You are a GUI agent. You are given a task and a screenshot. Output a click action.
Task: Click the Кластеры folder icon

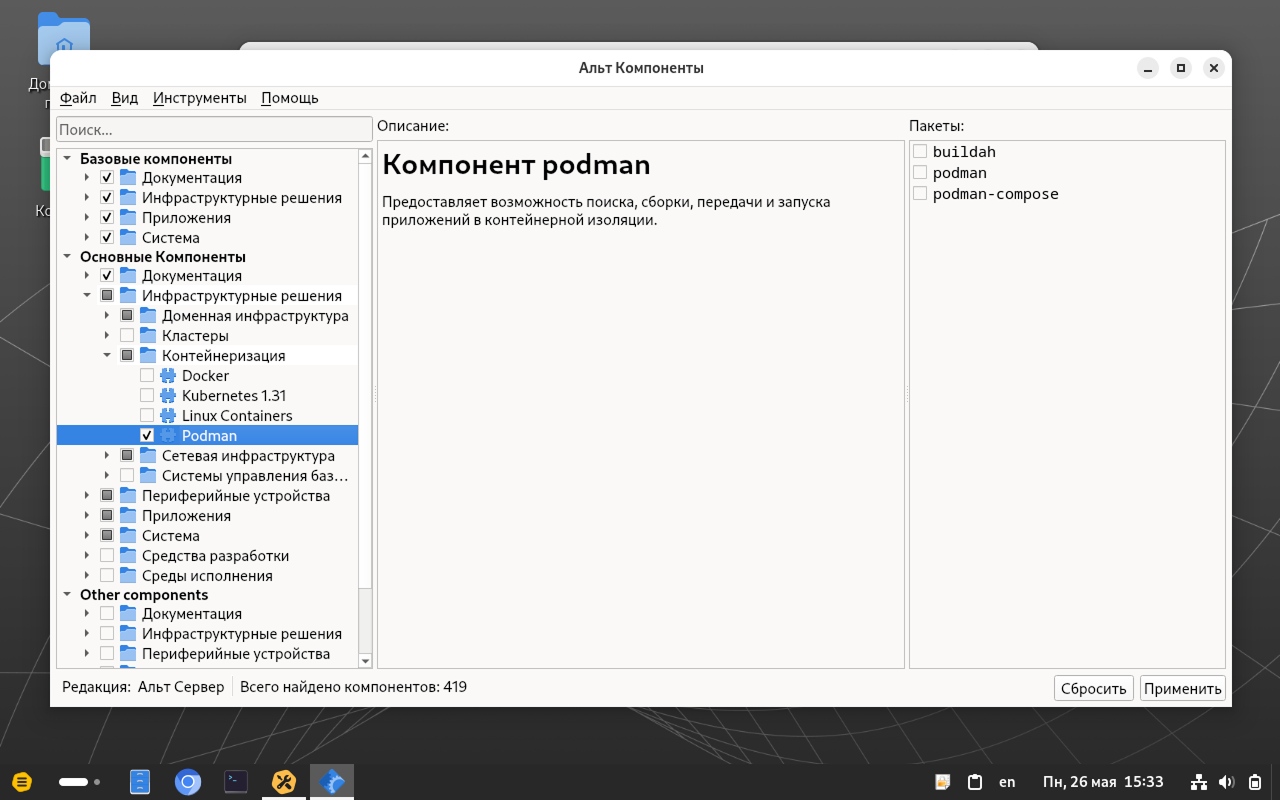[x=148, y=335]
